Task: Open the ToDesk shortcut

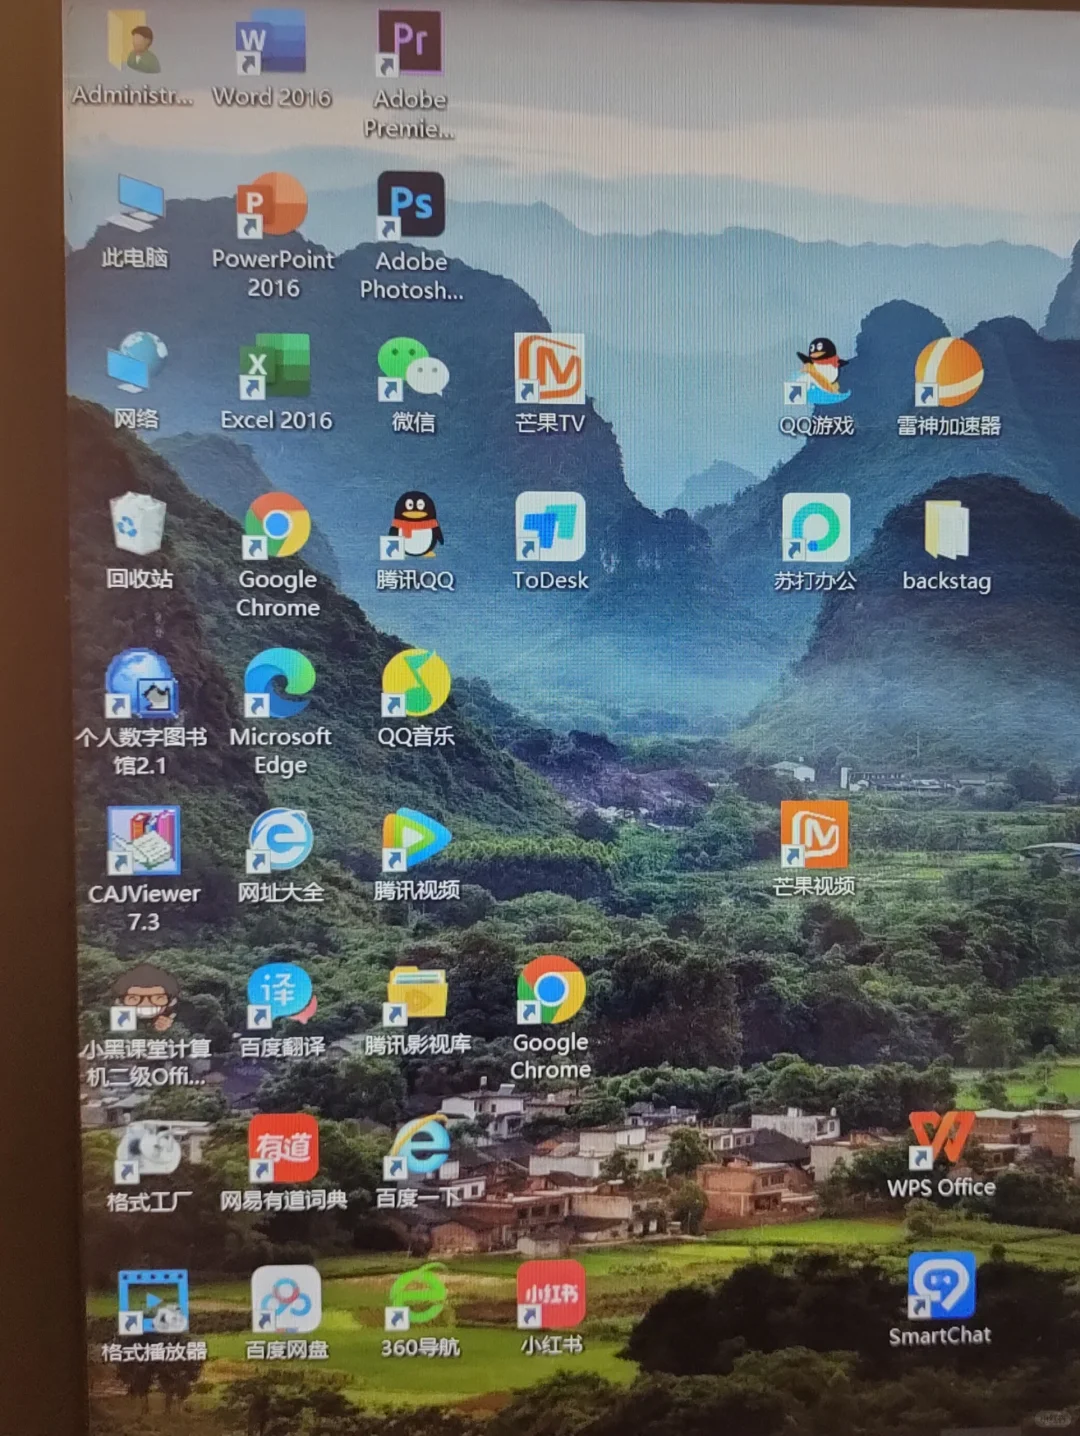Action: tap(550, 527)
